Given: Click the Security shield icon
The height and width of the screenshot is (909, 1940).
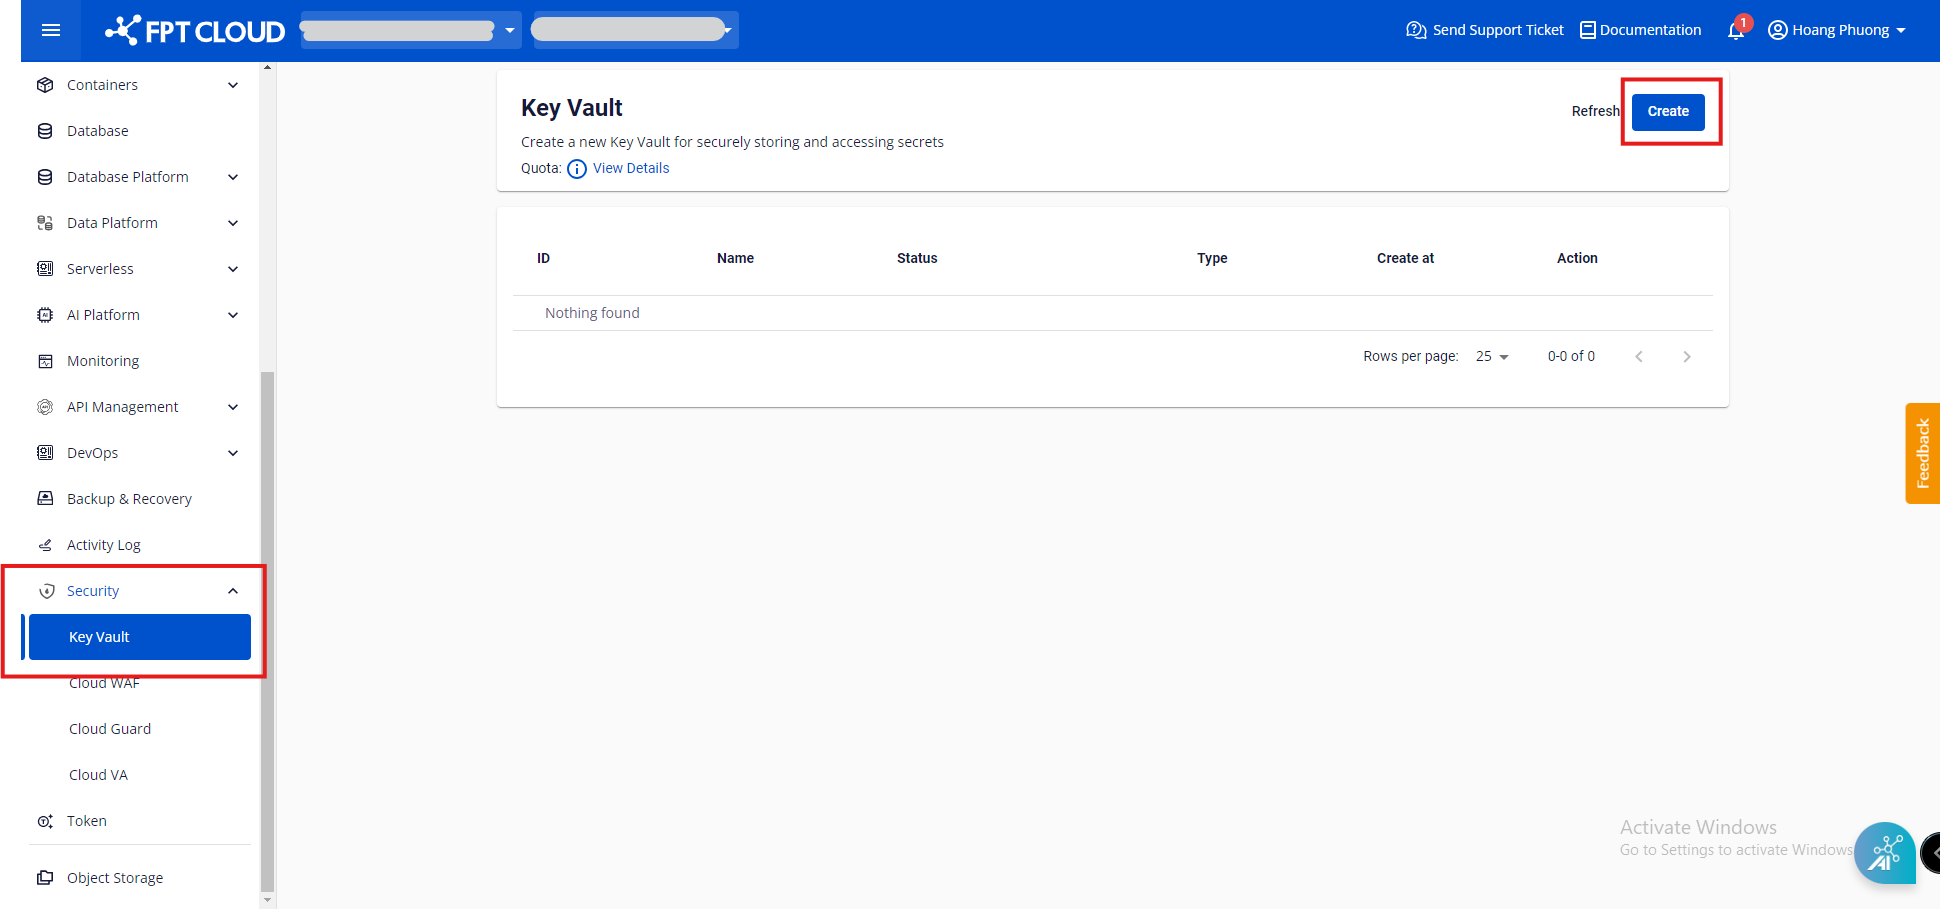Looking at the screenshot, I should pyautogui.click(x=47, y=590).
